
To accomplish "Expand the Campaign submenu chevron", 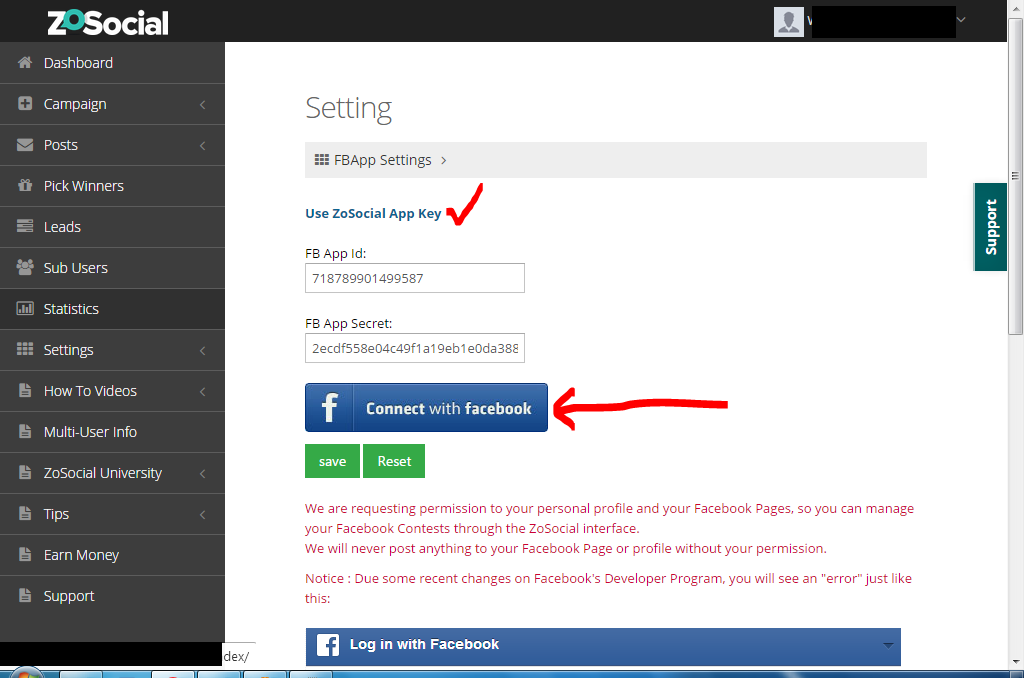I will click(x=202, y=105).
